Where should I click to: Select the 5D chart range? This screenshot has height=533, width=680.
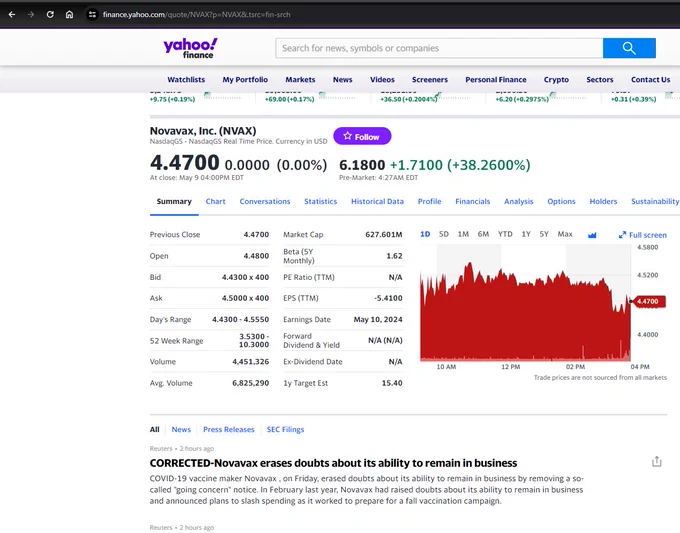(444, 234)
